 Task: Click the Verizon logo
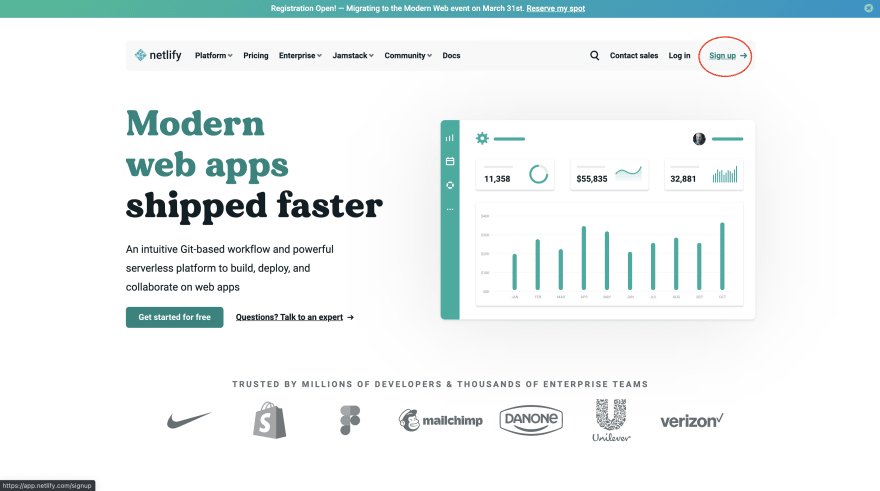692,421
